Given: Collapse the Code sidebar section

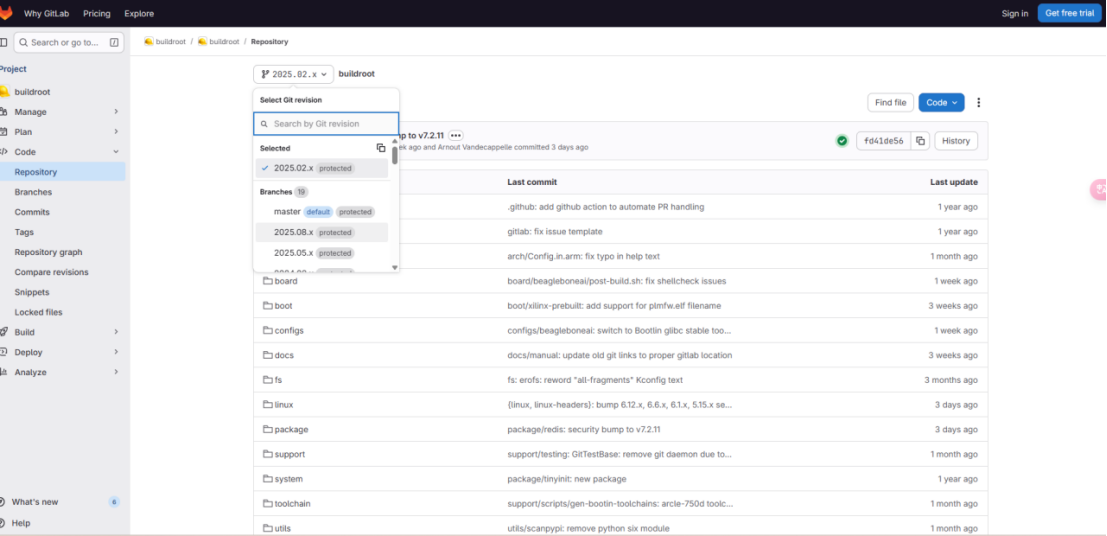Looking at the screenshot, I should [x=62, y=152].
